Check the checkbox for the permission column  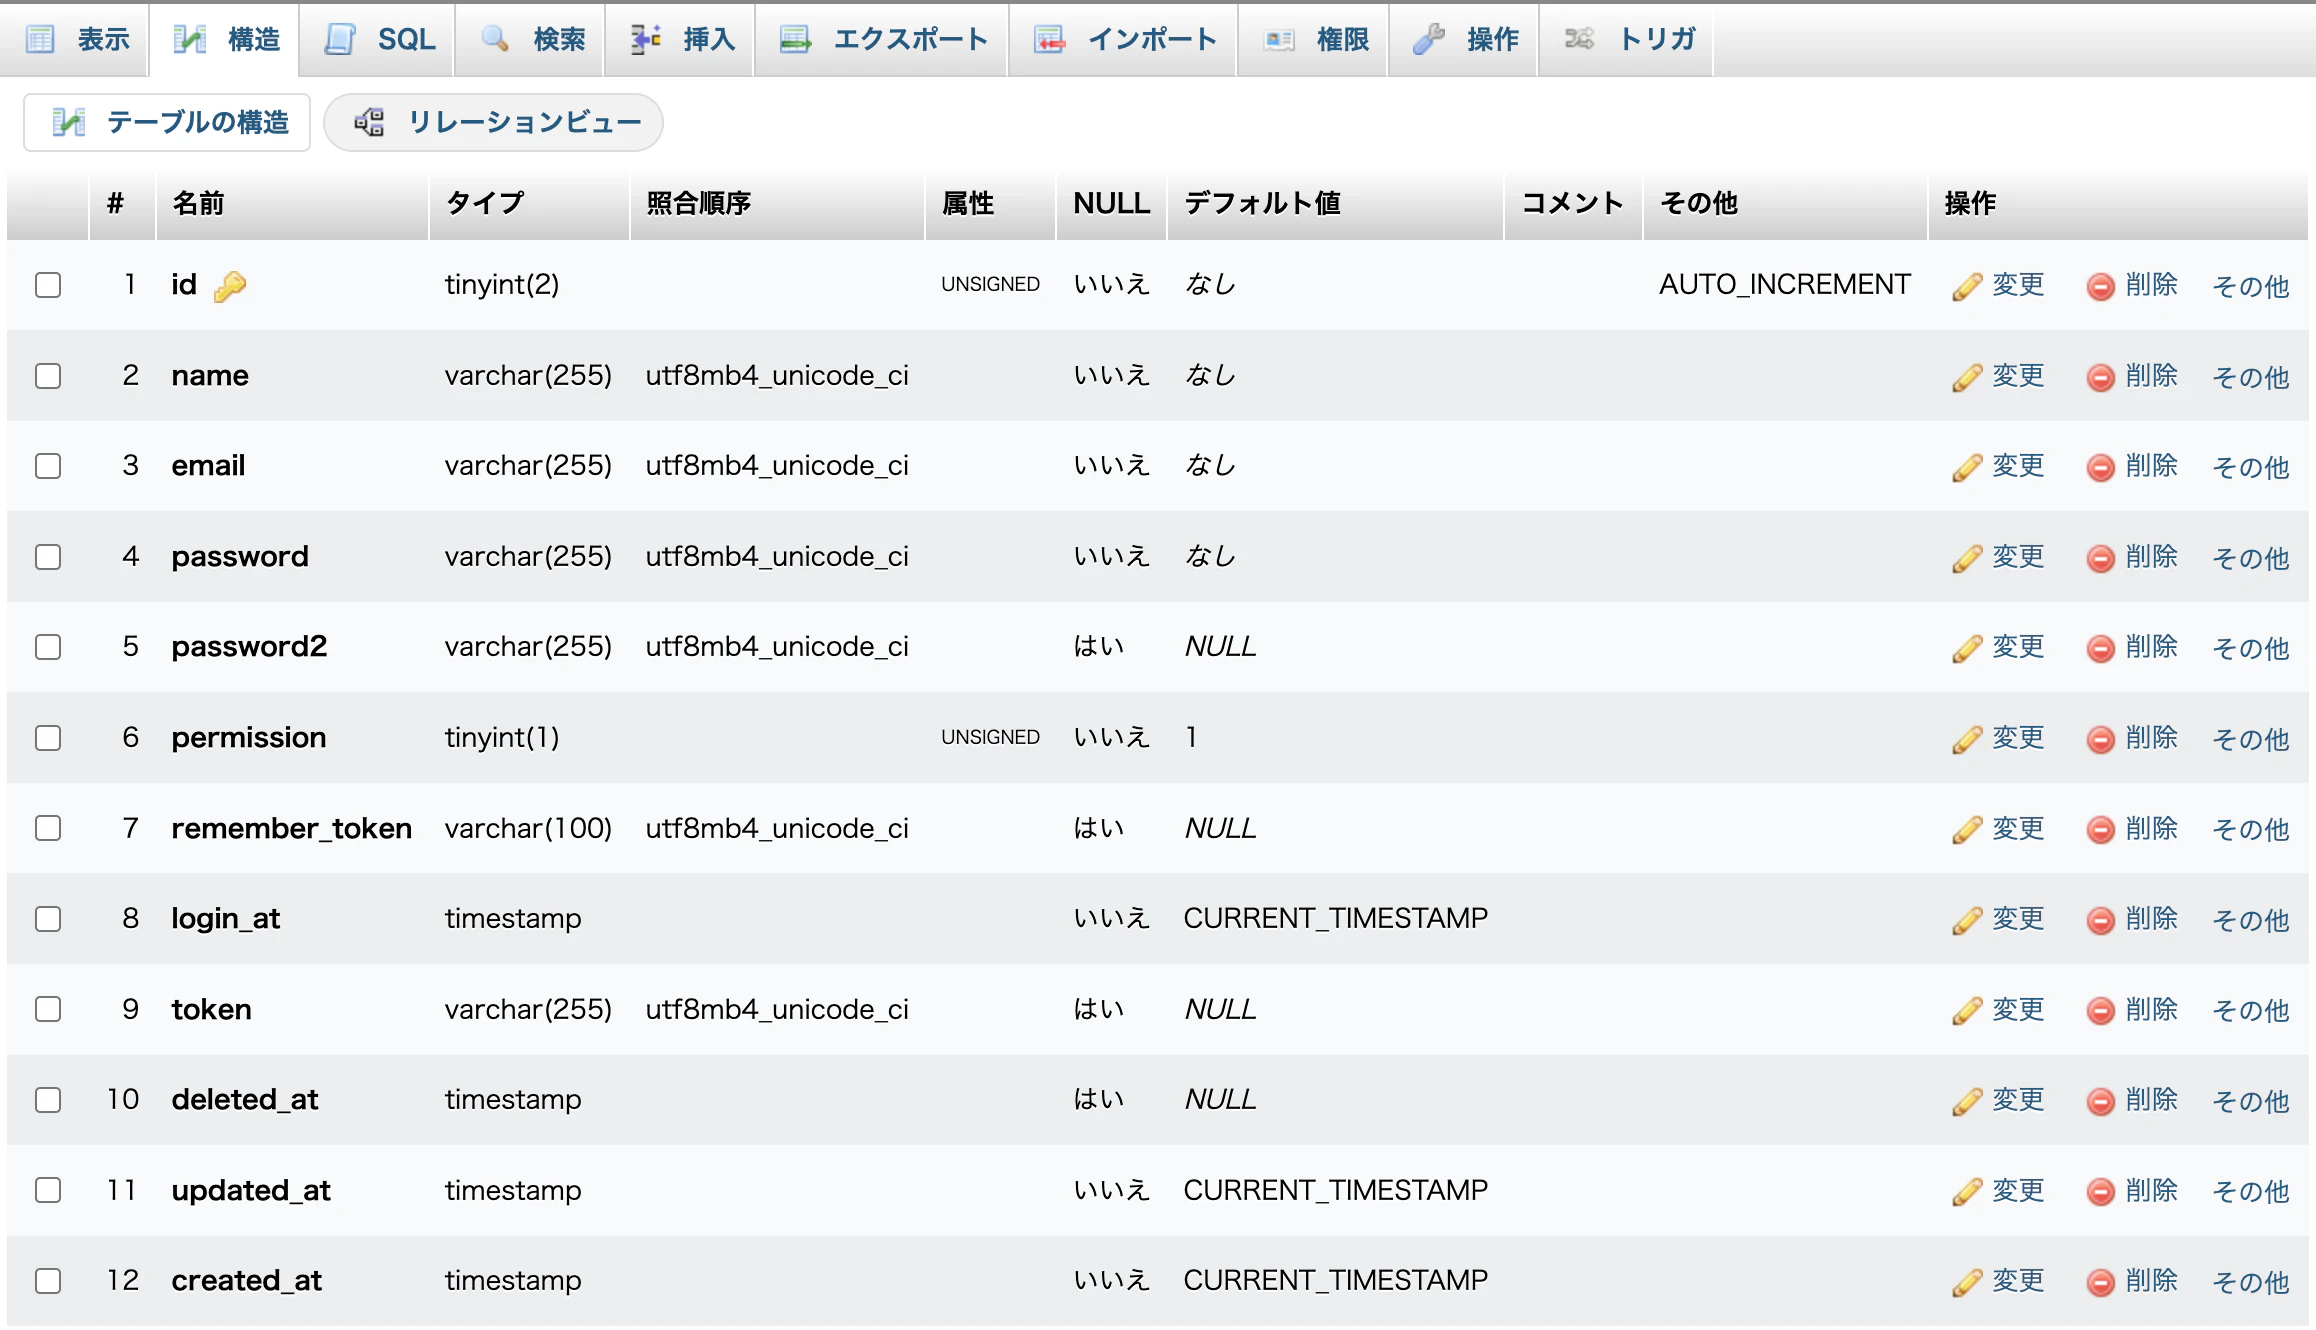pos(48,738)
